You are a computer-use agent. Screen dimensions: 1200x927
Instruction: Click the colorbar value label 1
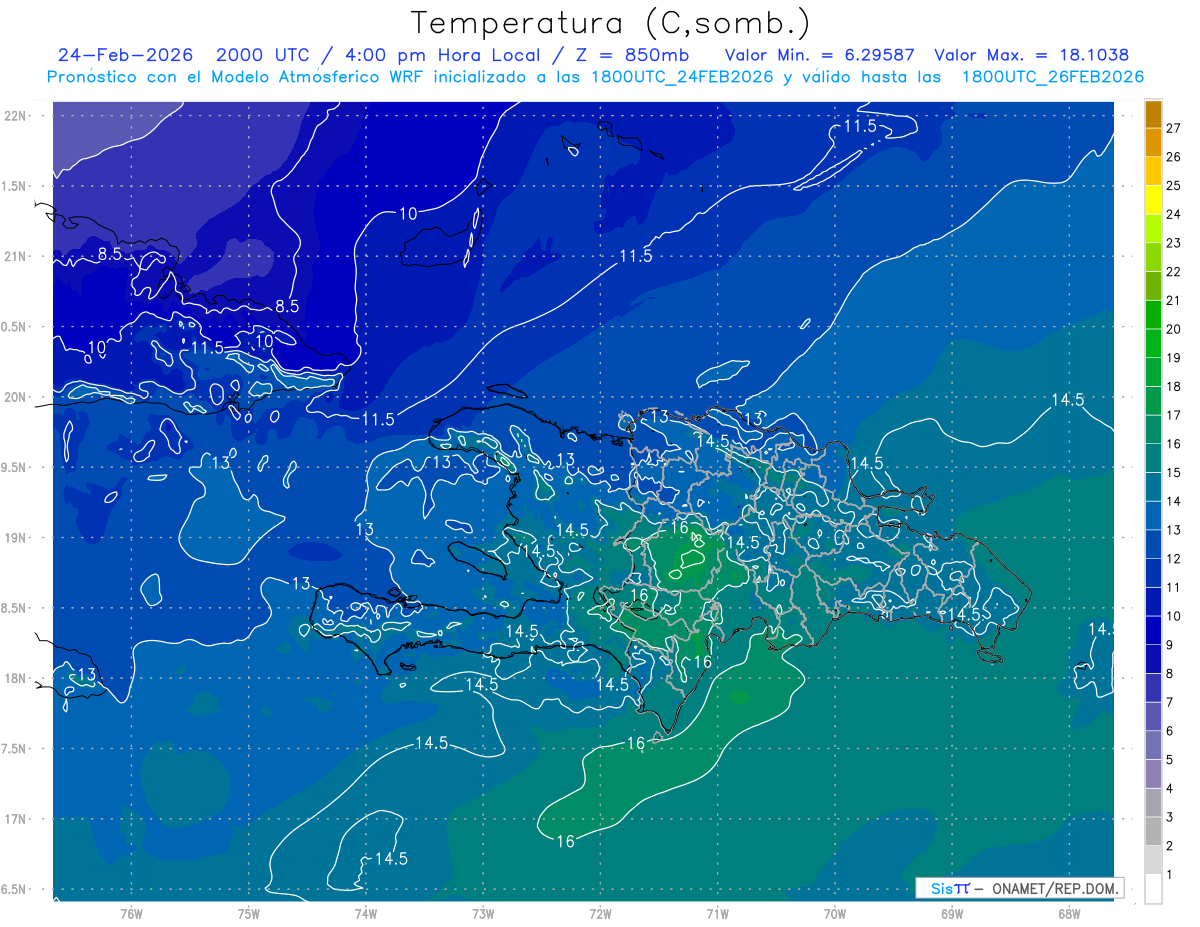pyautogui.click(x=1170, y=874)
